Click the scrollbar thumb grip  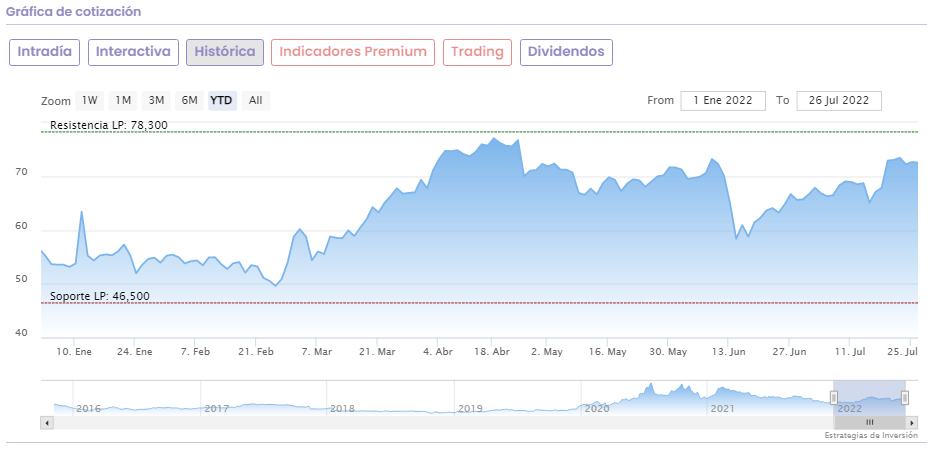869,423
